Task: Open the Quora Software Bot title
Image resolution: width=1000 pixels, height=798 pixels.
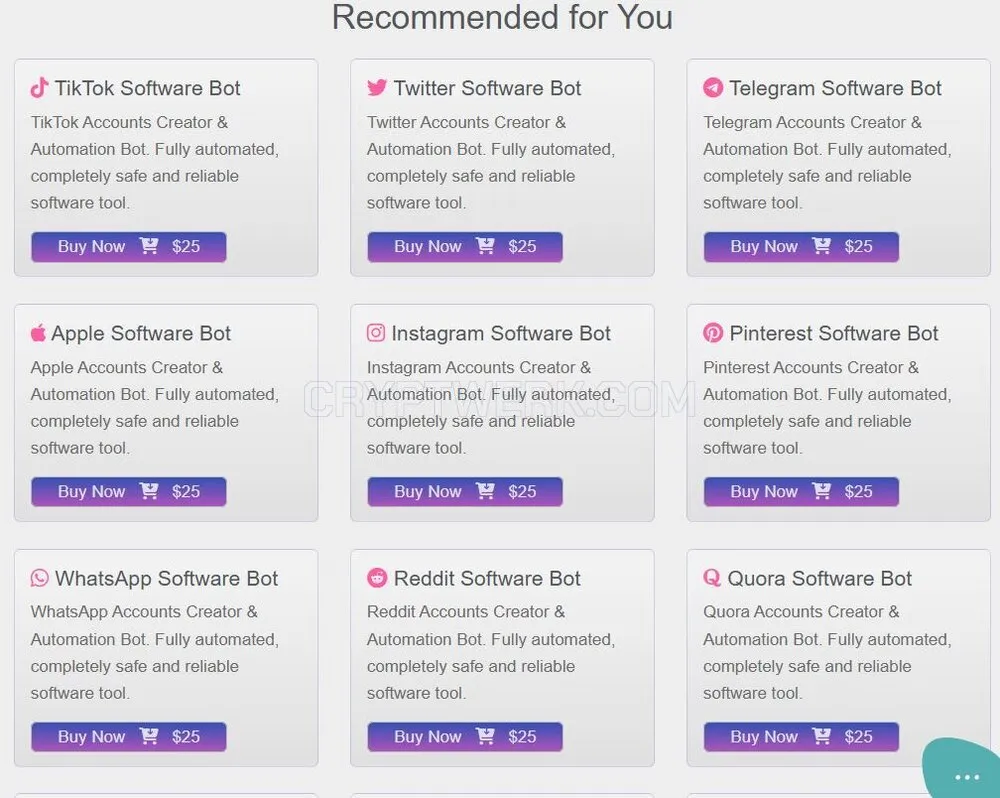Action: 820,578
